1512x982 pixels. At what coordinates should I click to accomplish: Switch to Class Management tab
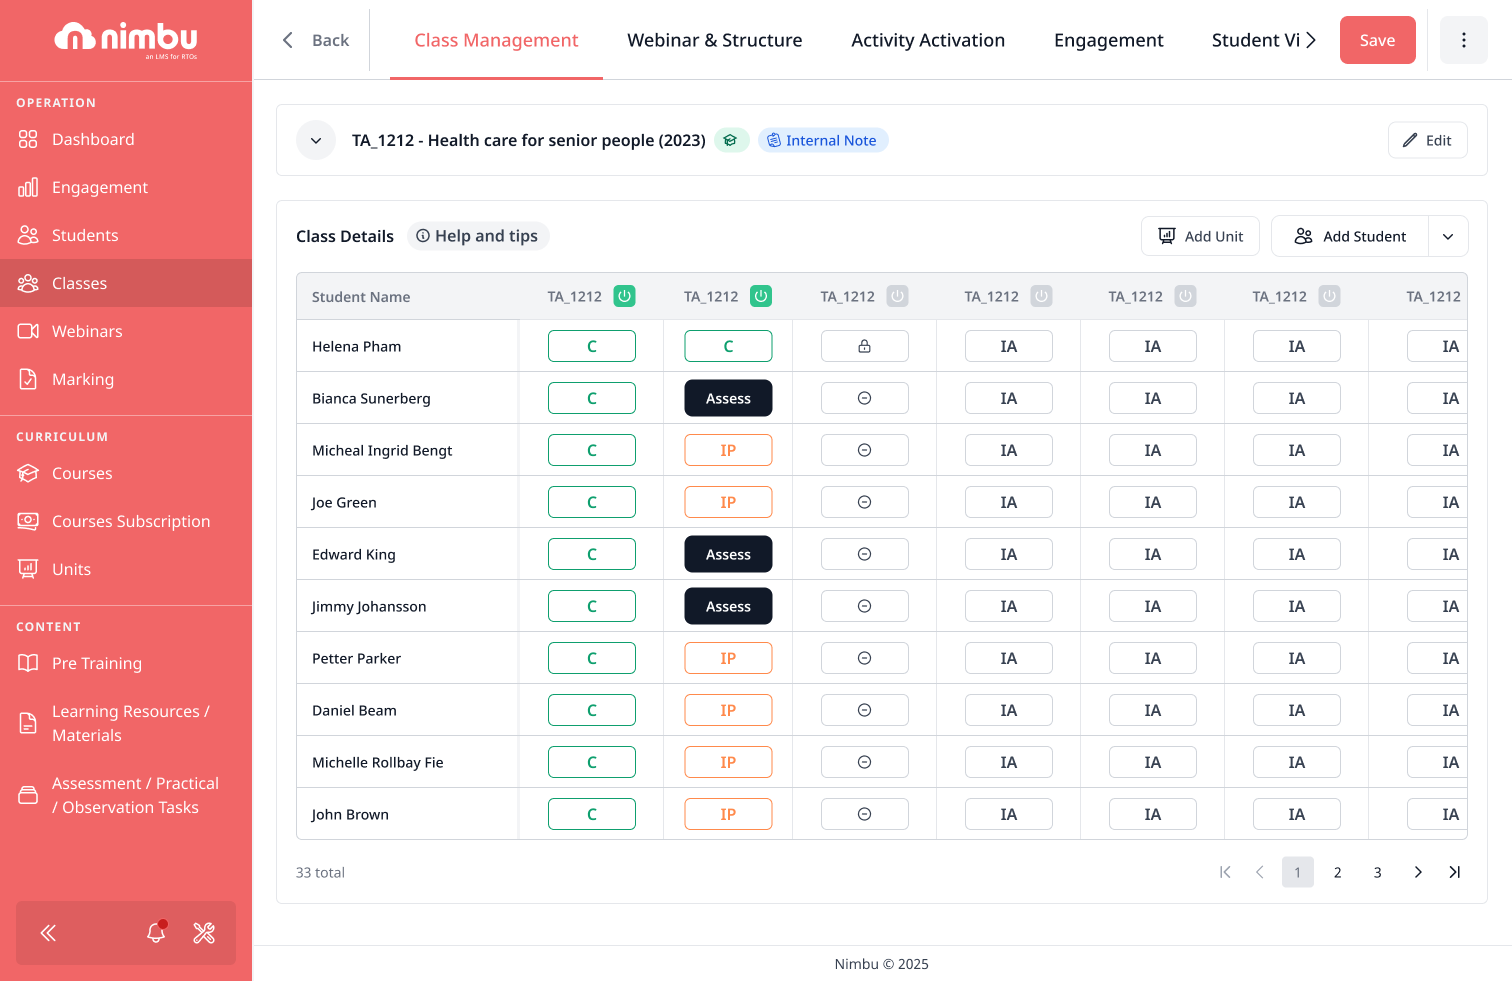496,40
